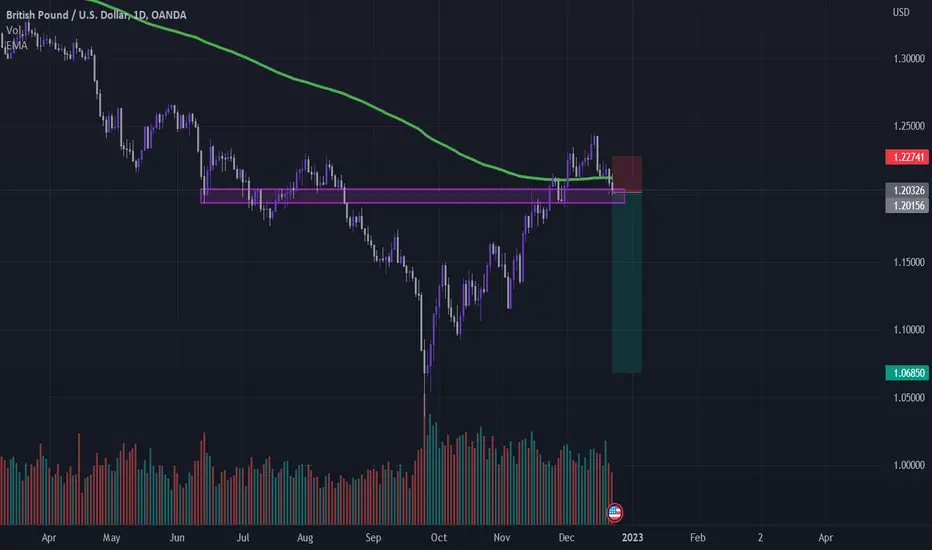Click the 1.20326 current price label
This screenshot has width=932, height=550.
pyautogui.click(x=907, y=190)
